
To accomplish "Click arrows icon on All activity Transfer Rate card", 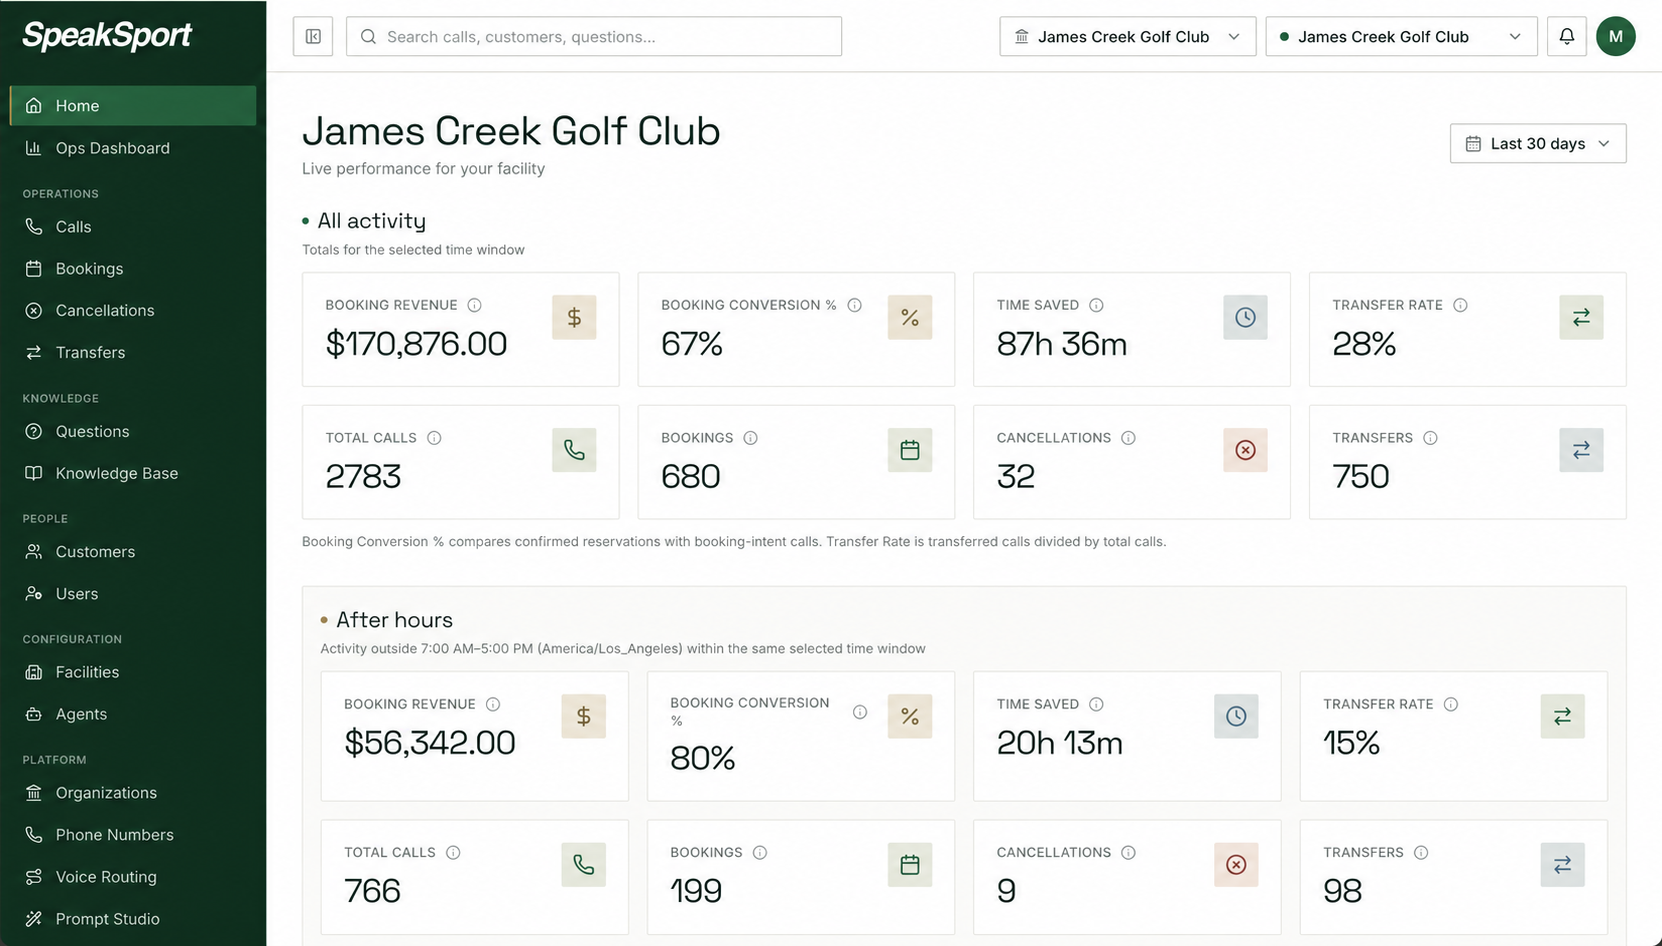I will [x=1581, y=317].
